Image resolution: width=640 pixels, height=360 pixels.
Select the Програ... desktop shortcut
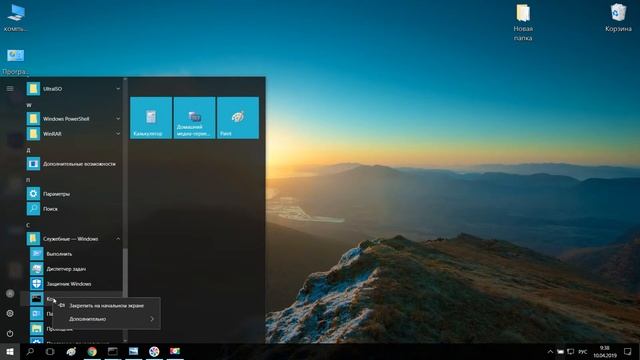coord(16,62)
